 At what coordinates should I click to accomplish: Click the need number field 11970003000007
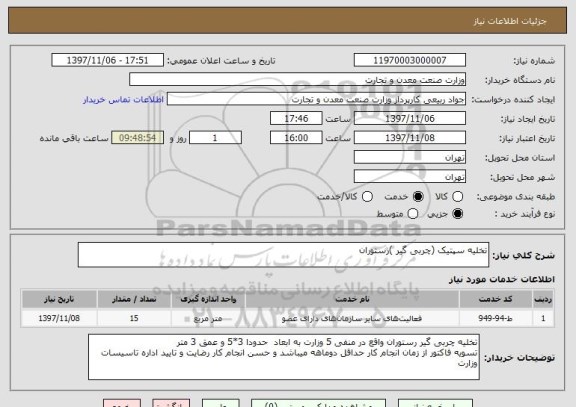tap(410, 60)
